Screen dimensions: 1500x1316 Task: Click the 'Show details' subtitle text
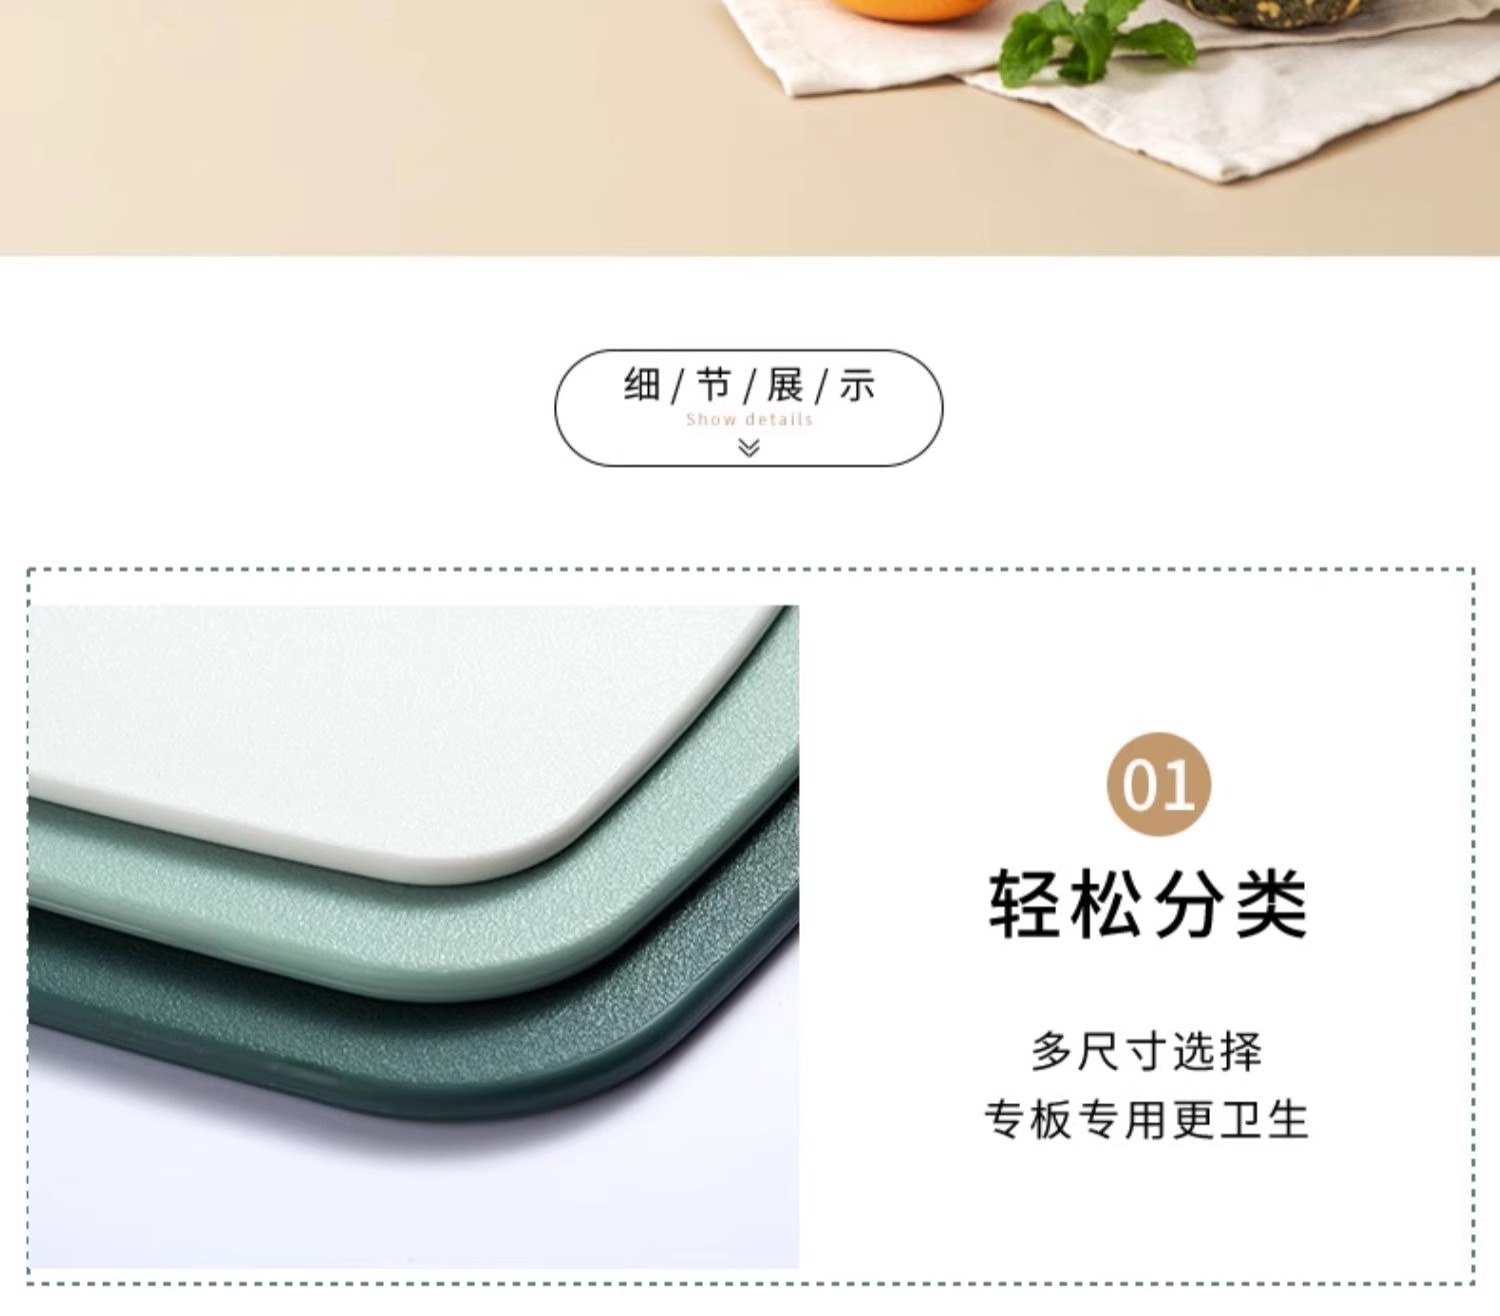click(749, 420)
